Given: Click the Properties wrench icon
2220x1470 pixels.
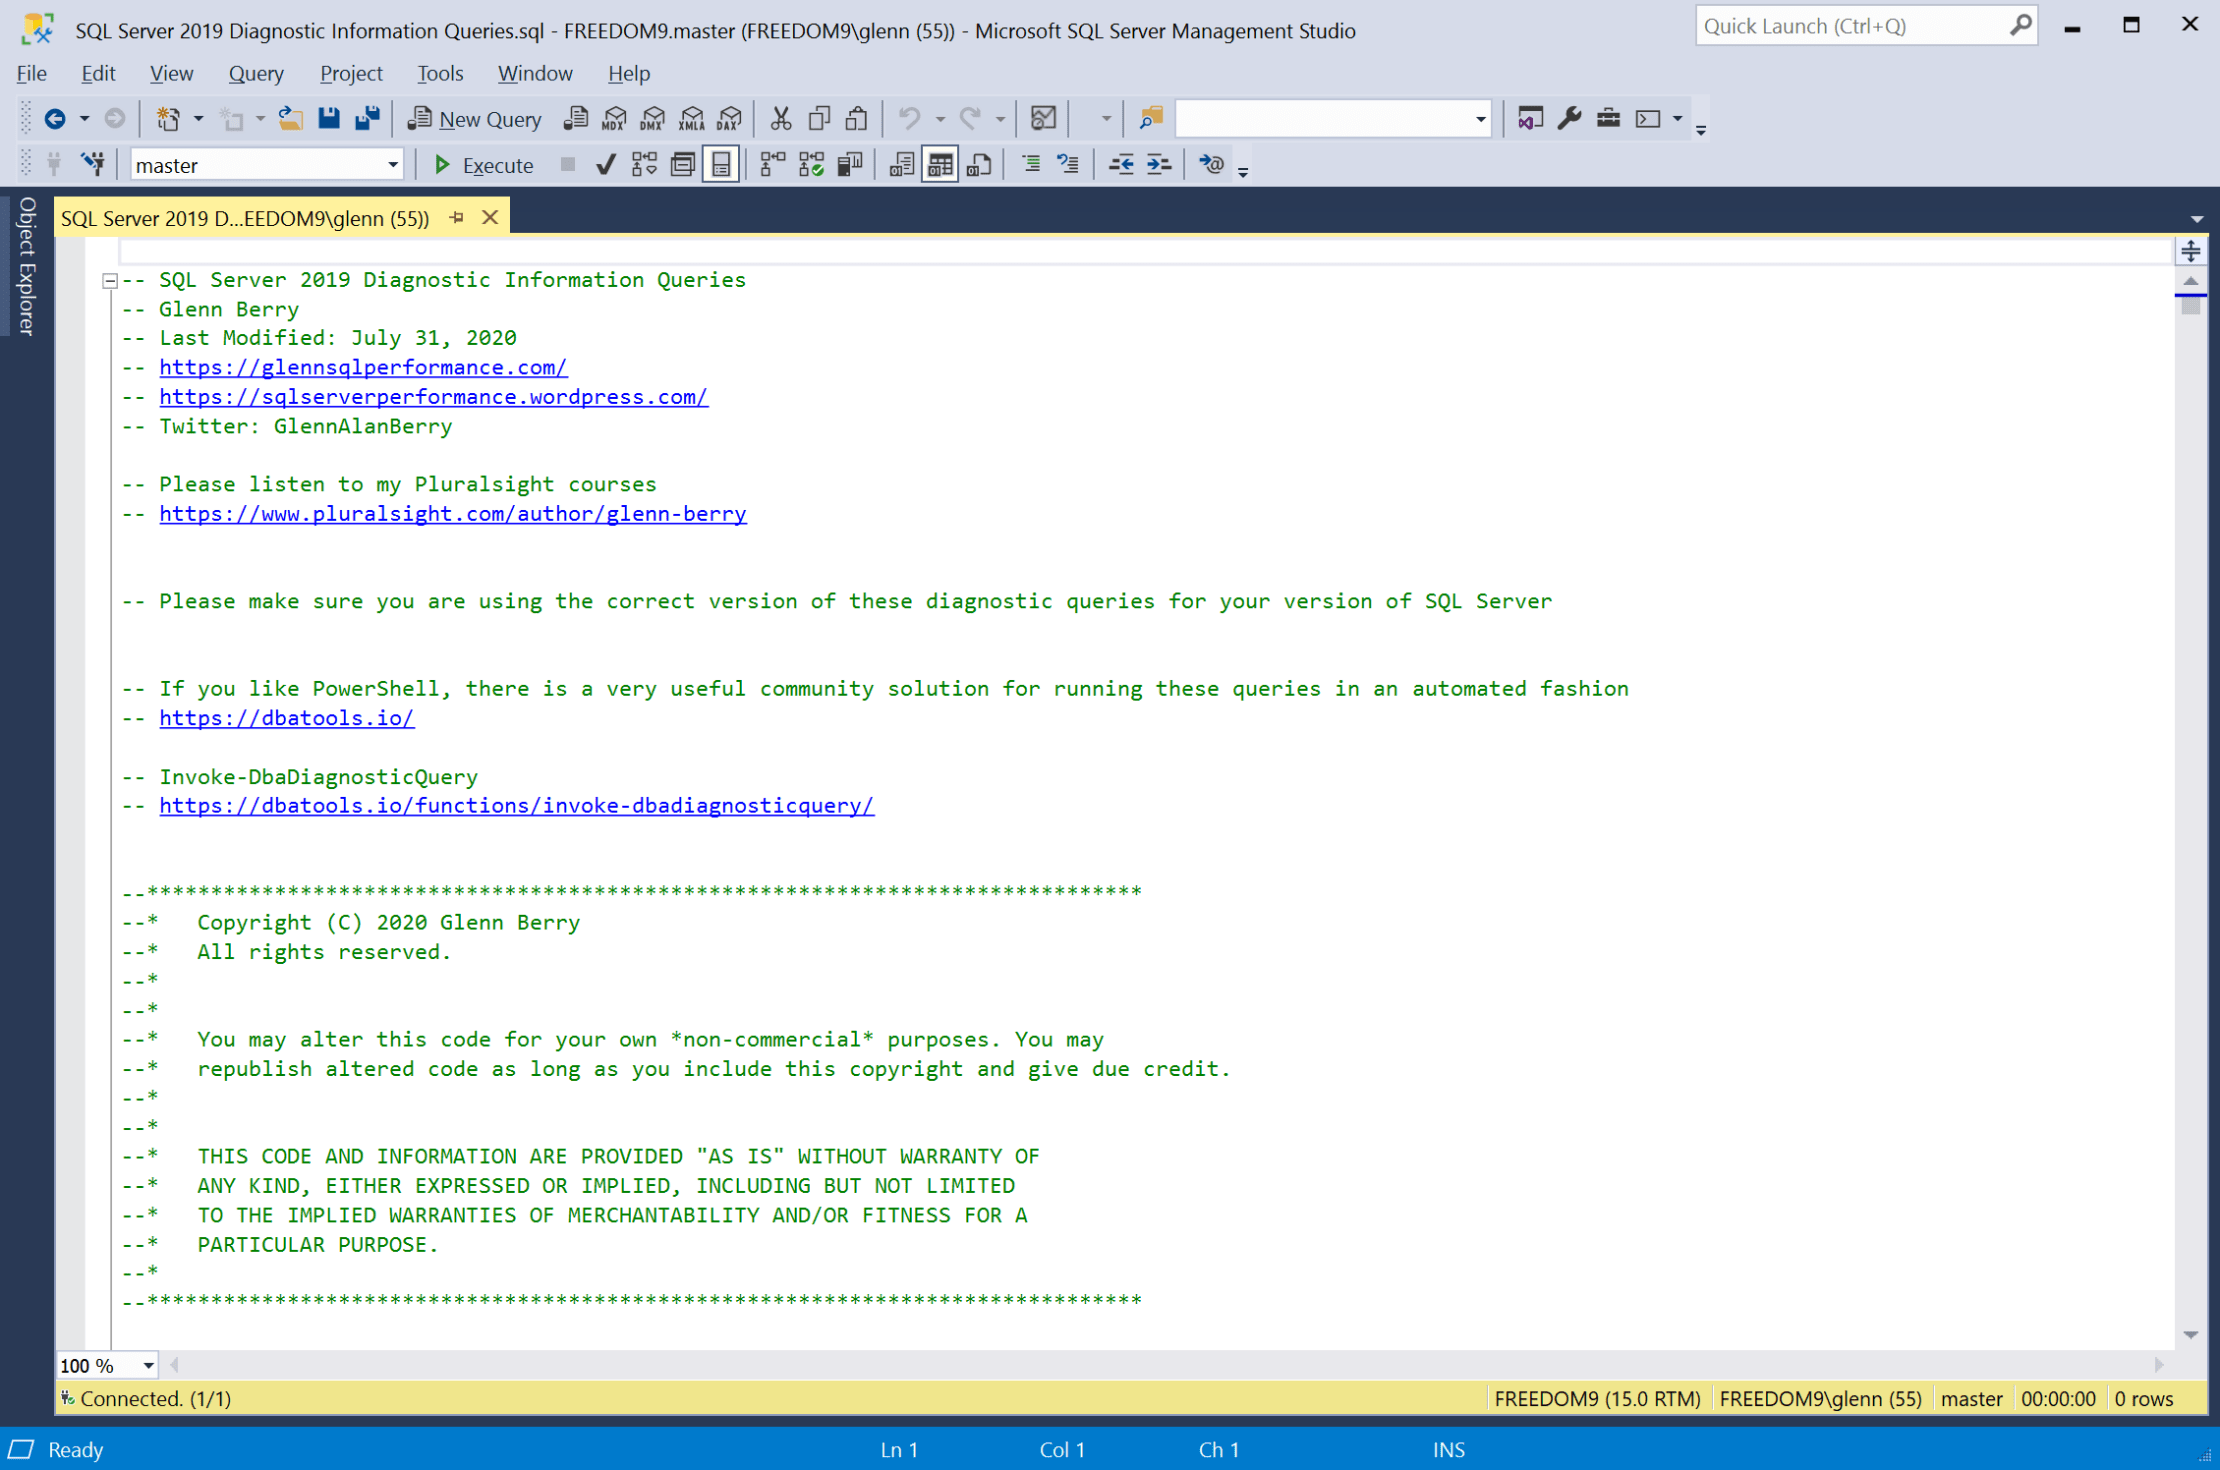Looking at the screenshot, I should 1569,118.
